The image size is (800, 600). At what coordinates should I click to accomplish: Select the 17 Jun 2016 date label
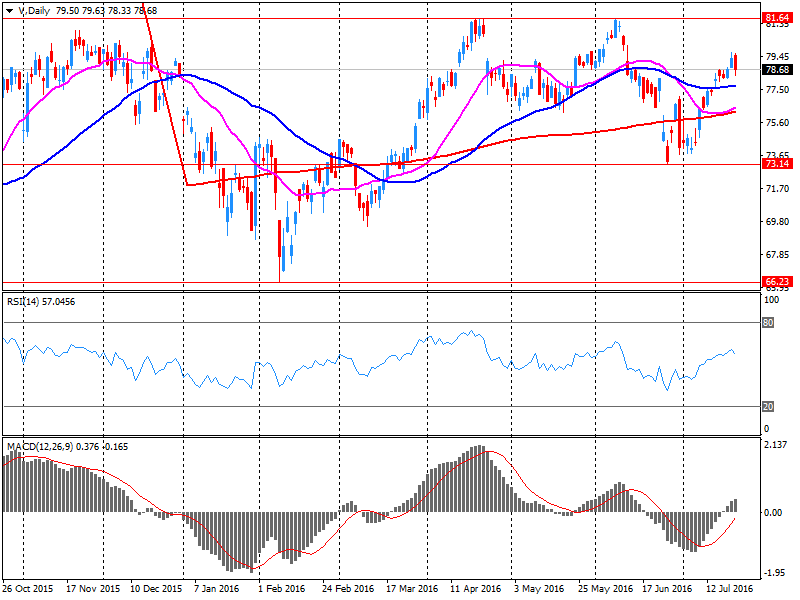coord(667,588)
